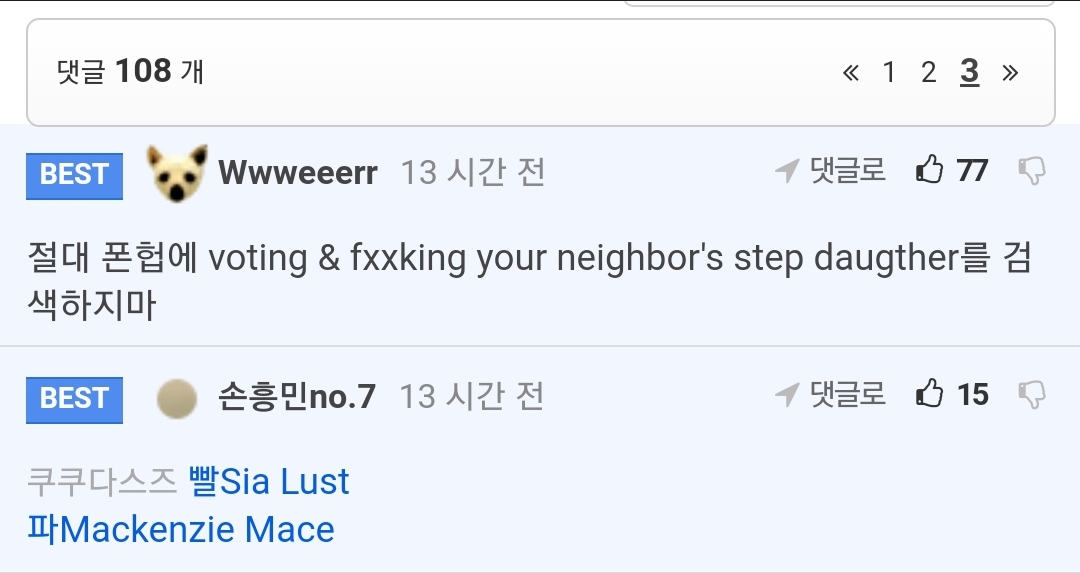
Task: Open 손흥민no.7's user profile name
Action: 297,397
